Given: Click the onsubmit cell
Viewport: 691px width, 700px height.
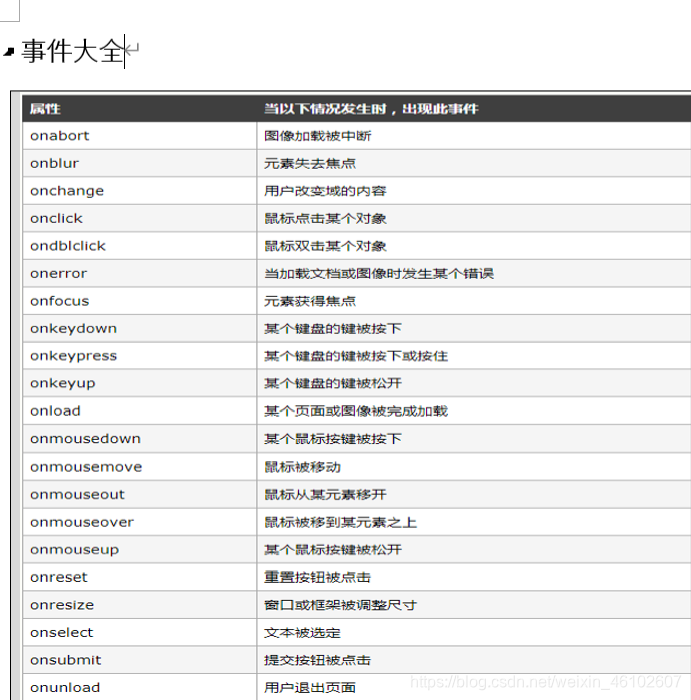Looking at the screenshot, I should click(x=140, y=660).
